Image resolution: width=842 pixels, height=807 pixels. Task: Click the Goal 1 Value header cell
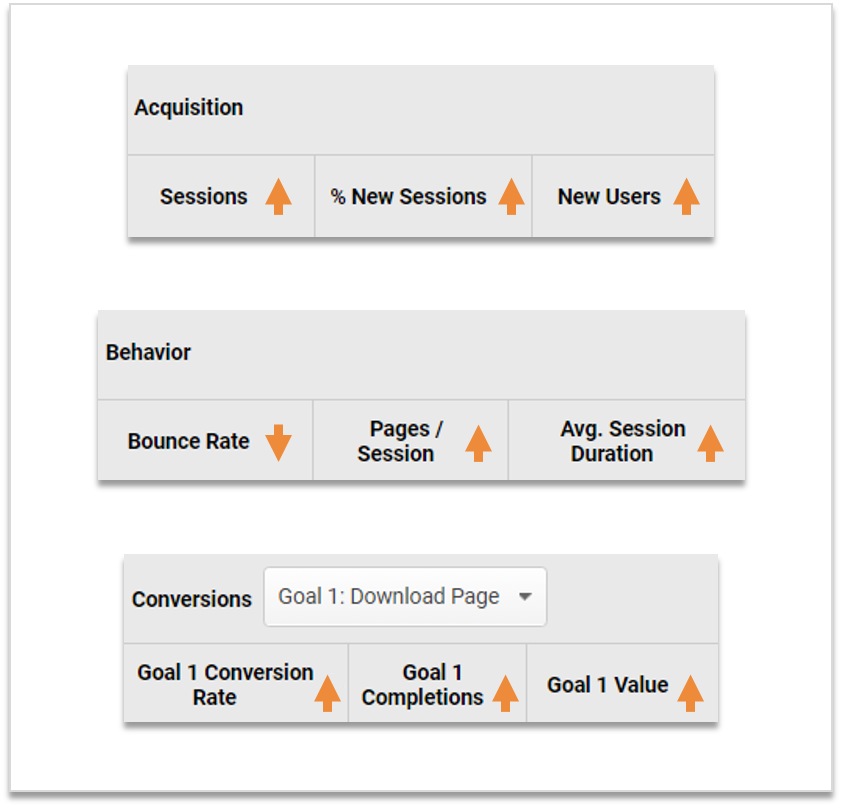(x=608, y=685)
